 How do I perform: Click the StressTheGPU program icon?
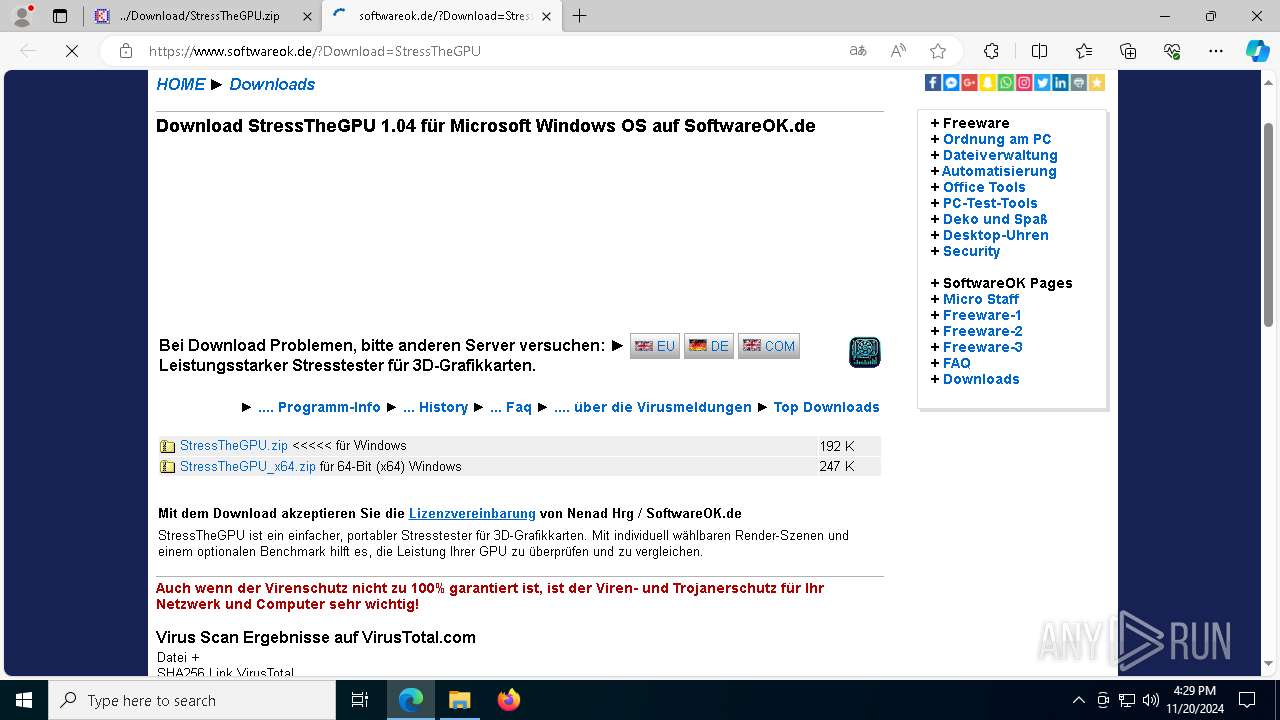point(865,352)
